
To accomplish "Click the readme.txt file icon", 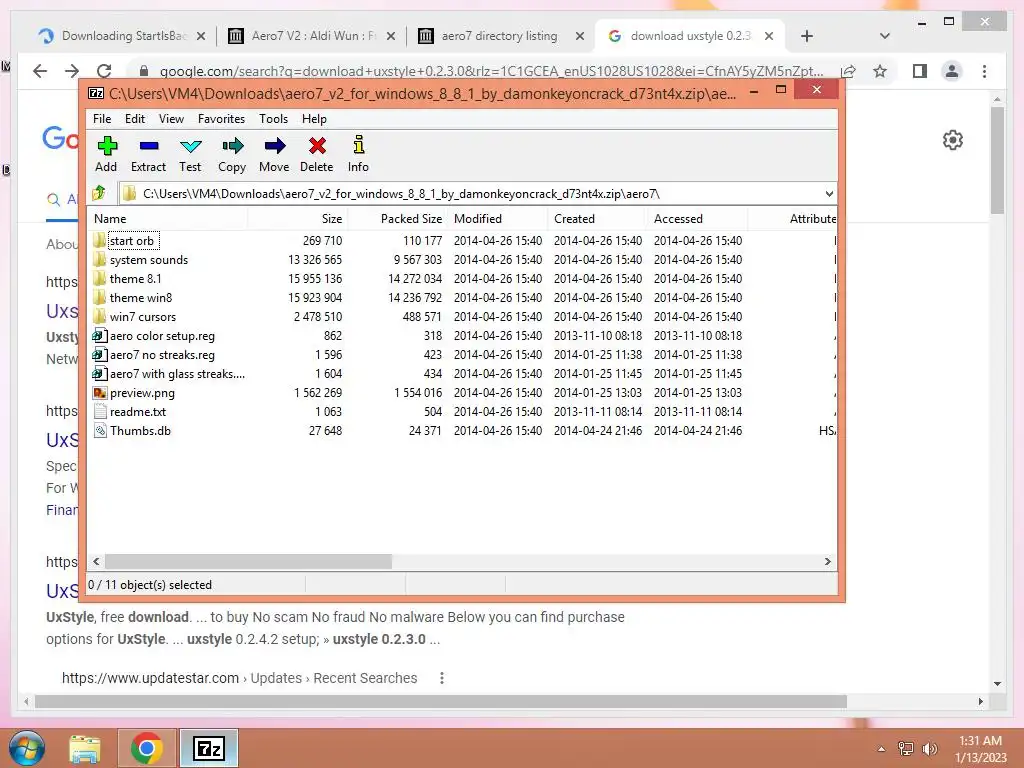I will point(99,411).
